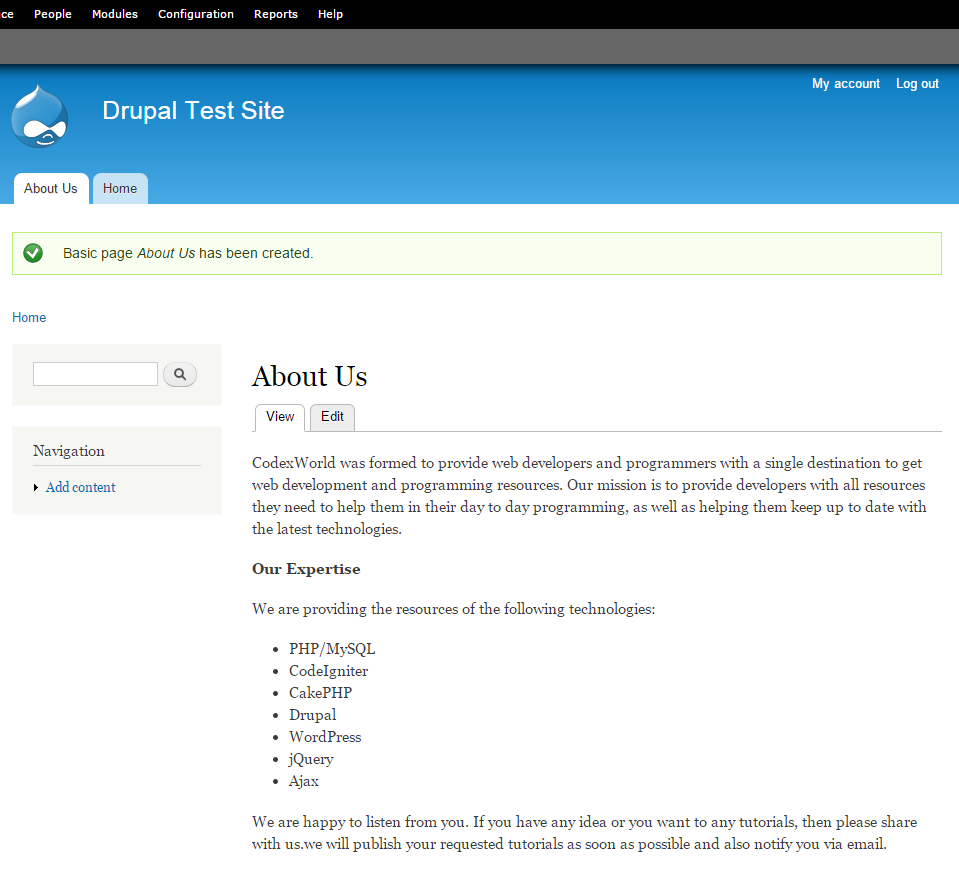Expand the Add content arrow bullet

pos(36,487)
